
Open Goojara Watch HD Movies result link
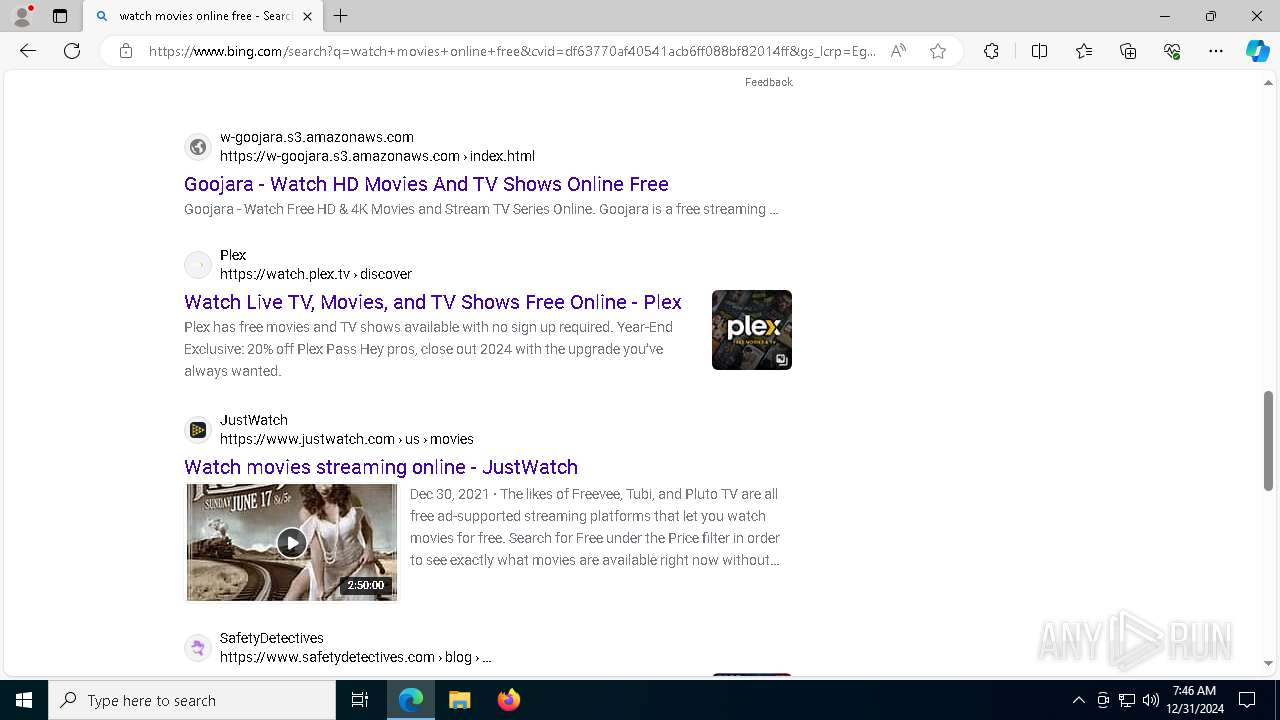[x=426, y=184]
